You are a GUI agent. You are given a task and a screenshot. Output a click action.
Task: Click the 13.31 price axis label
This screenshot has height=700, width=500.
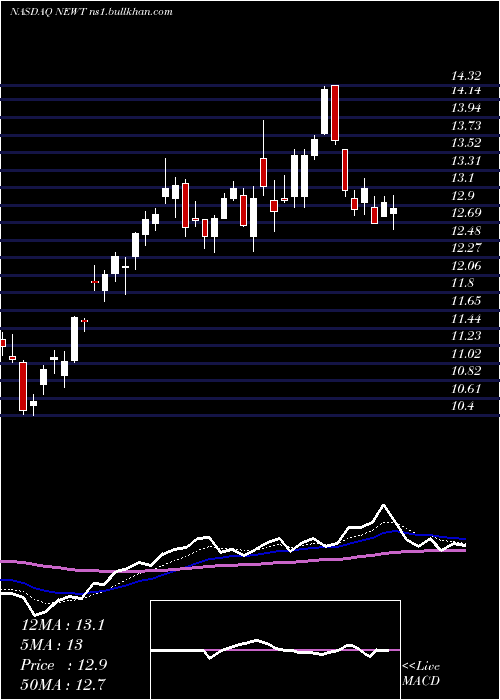tap(467, 161)
